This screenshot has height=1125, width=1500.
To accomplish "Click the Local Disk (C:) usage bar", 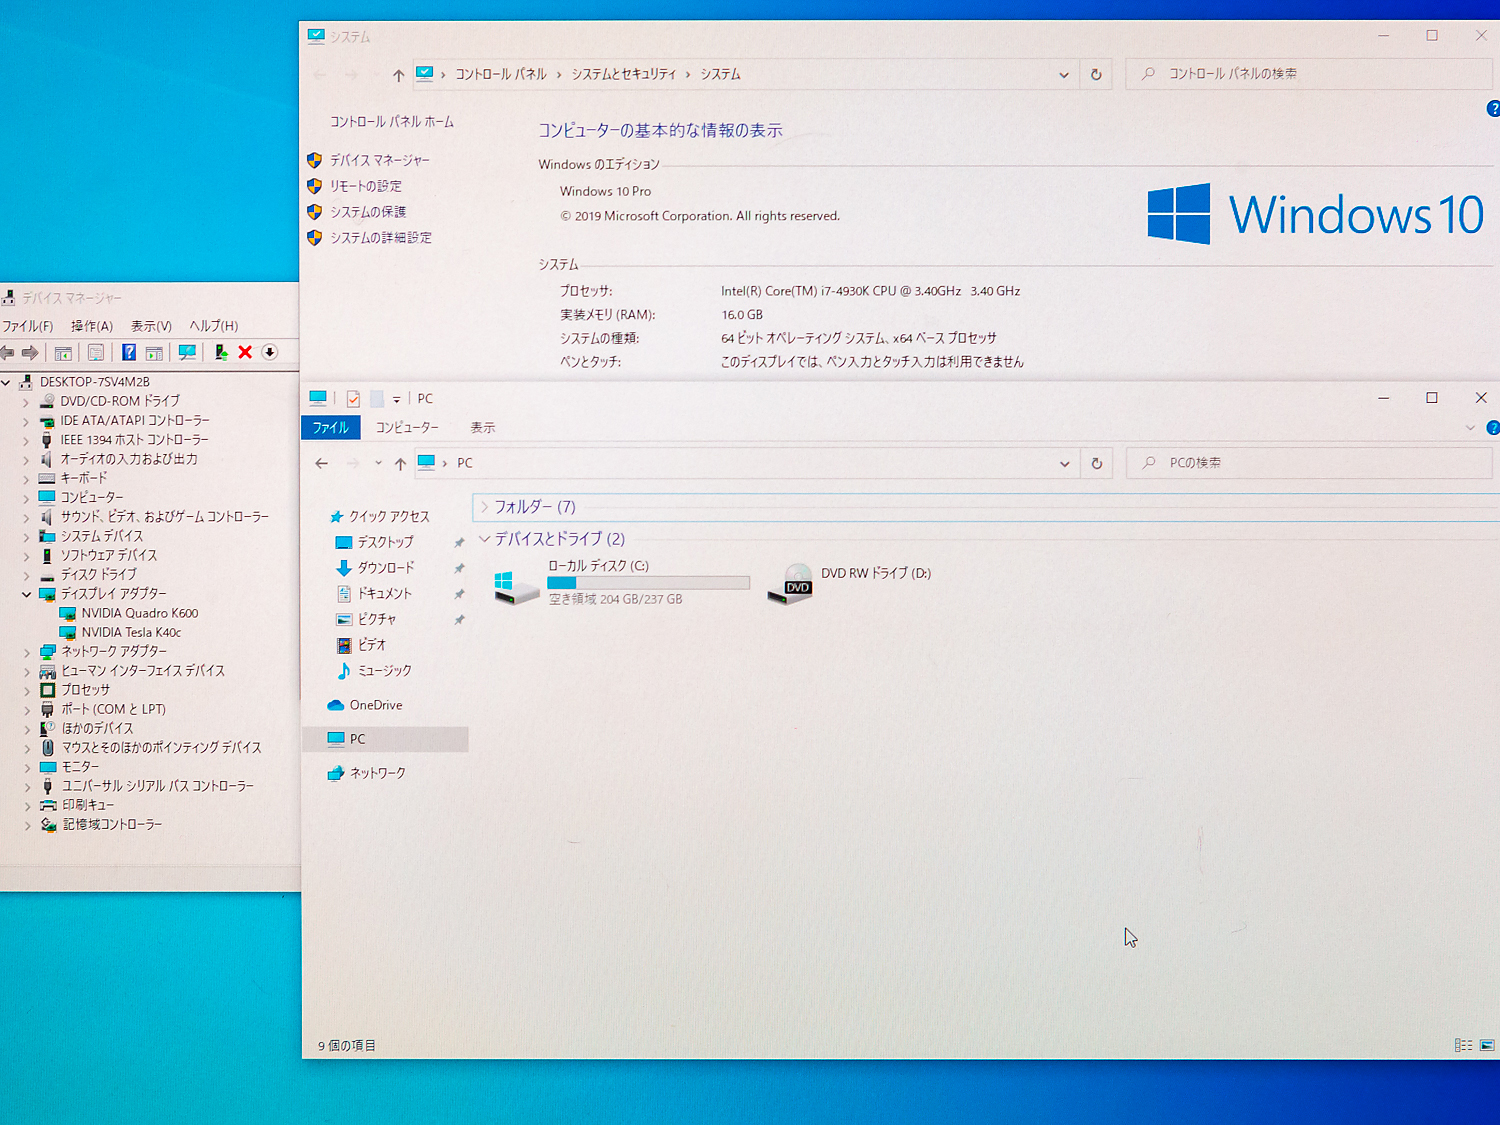I will click(x=648, y=583).
